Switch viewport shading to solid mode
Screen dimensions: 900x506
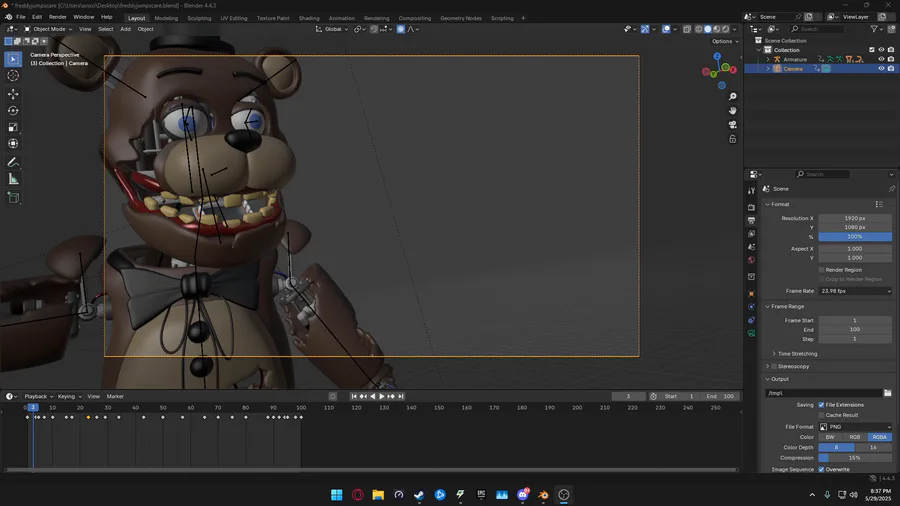[x=708, y=29]
